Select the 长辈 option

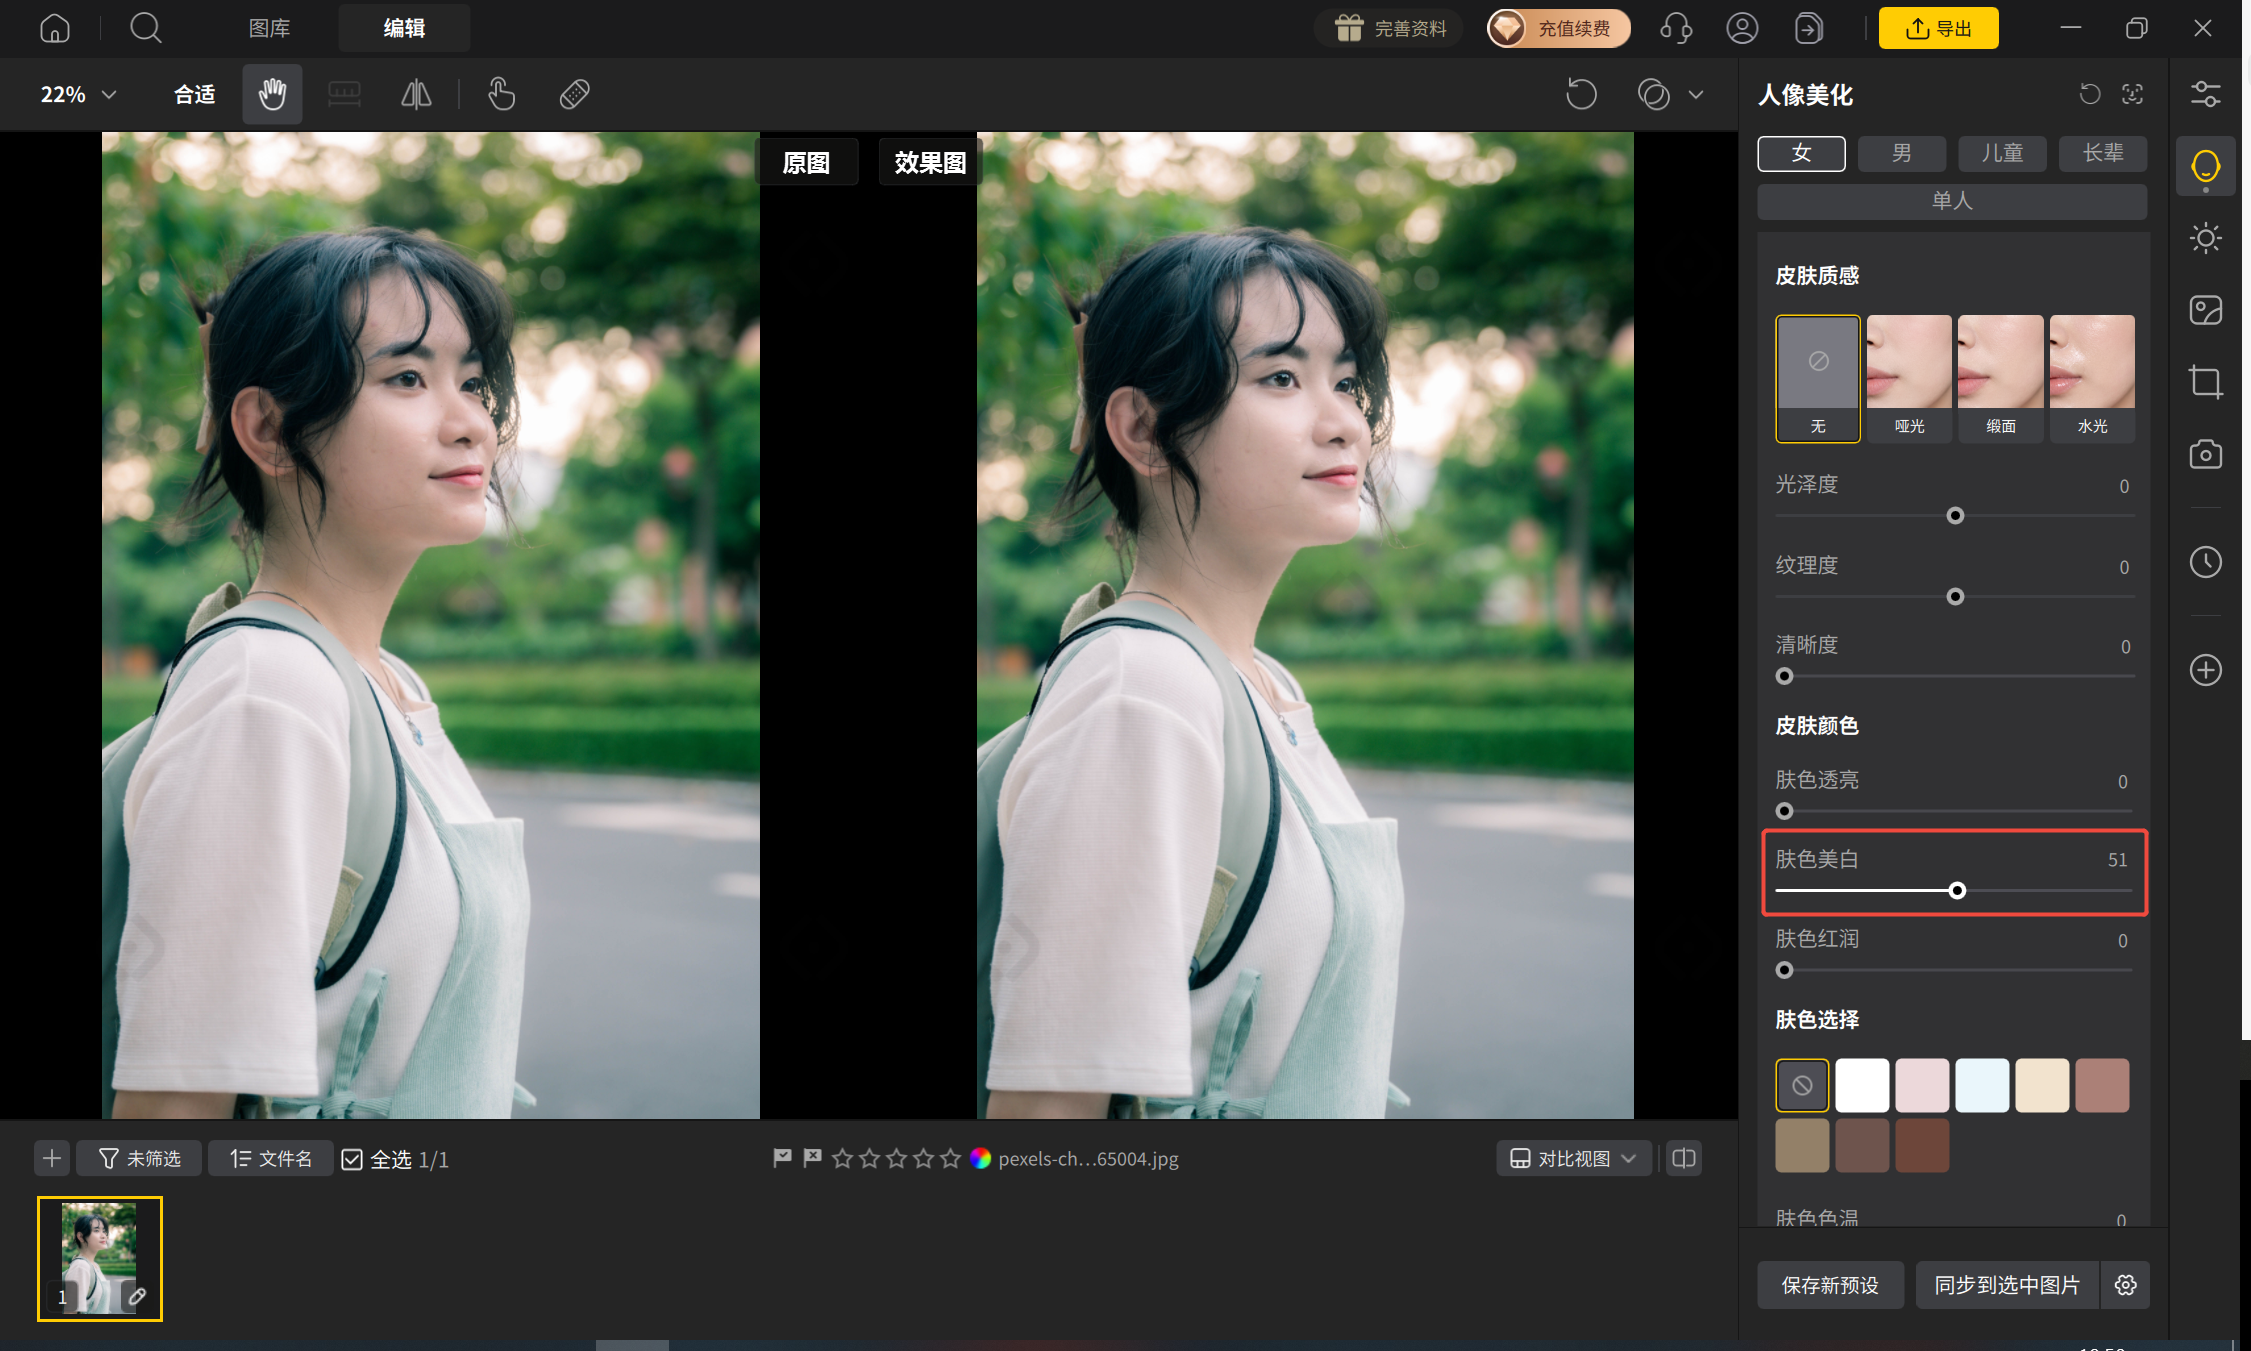click(2103, 153)
